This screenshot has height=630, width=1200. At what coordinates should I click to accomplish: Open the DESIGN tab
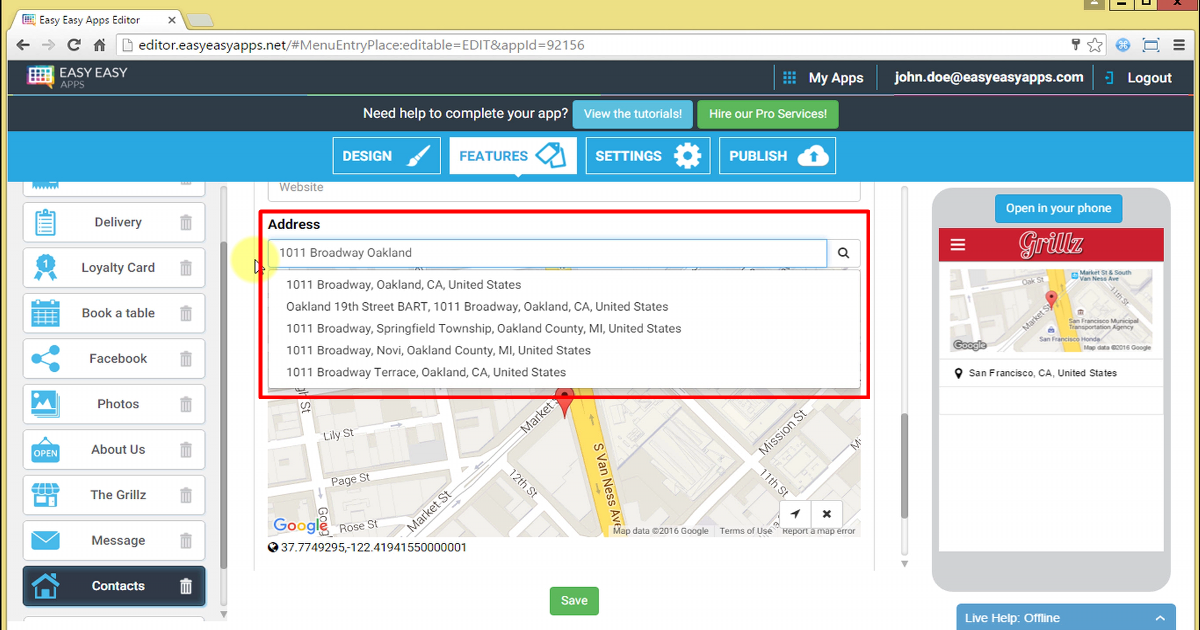coord(386,155)
